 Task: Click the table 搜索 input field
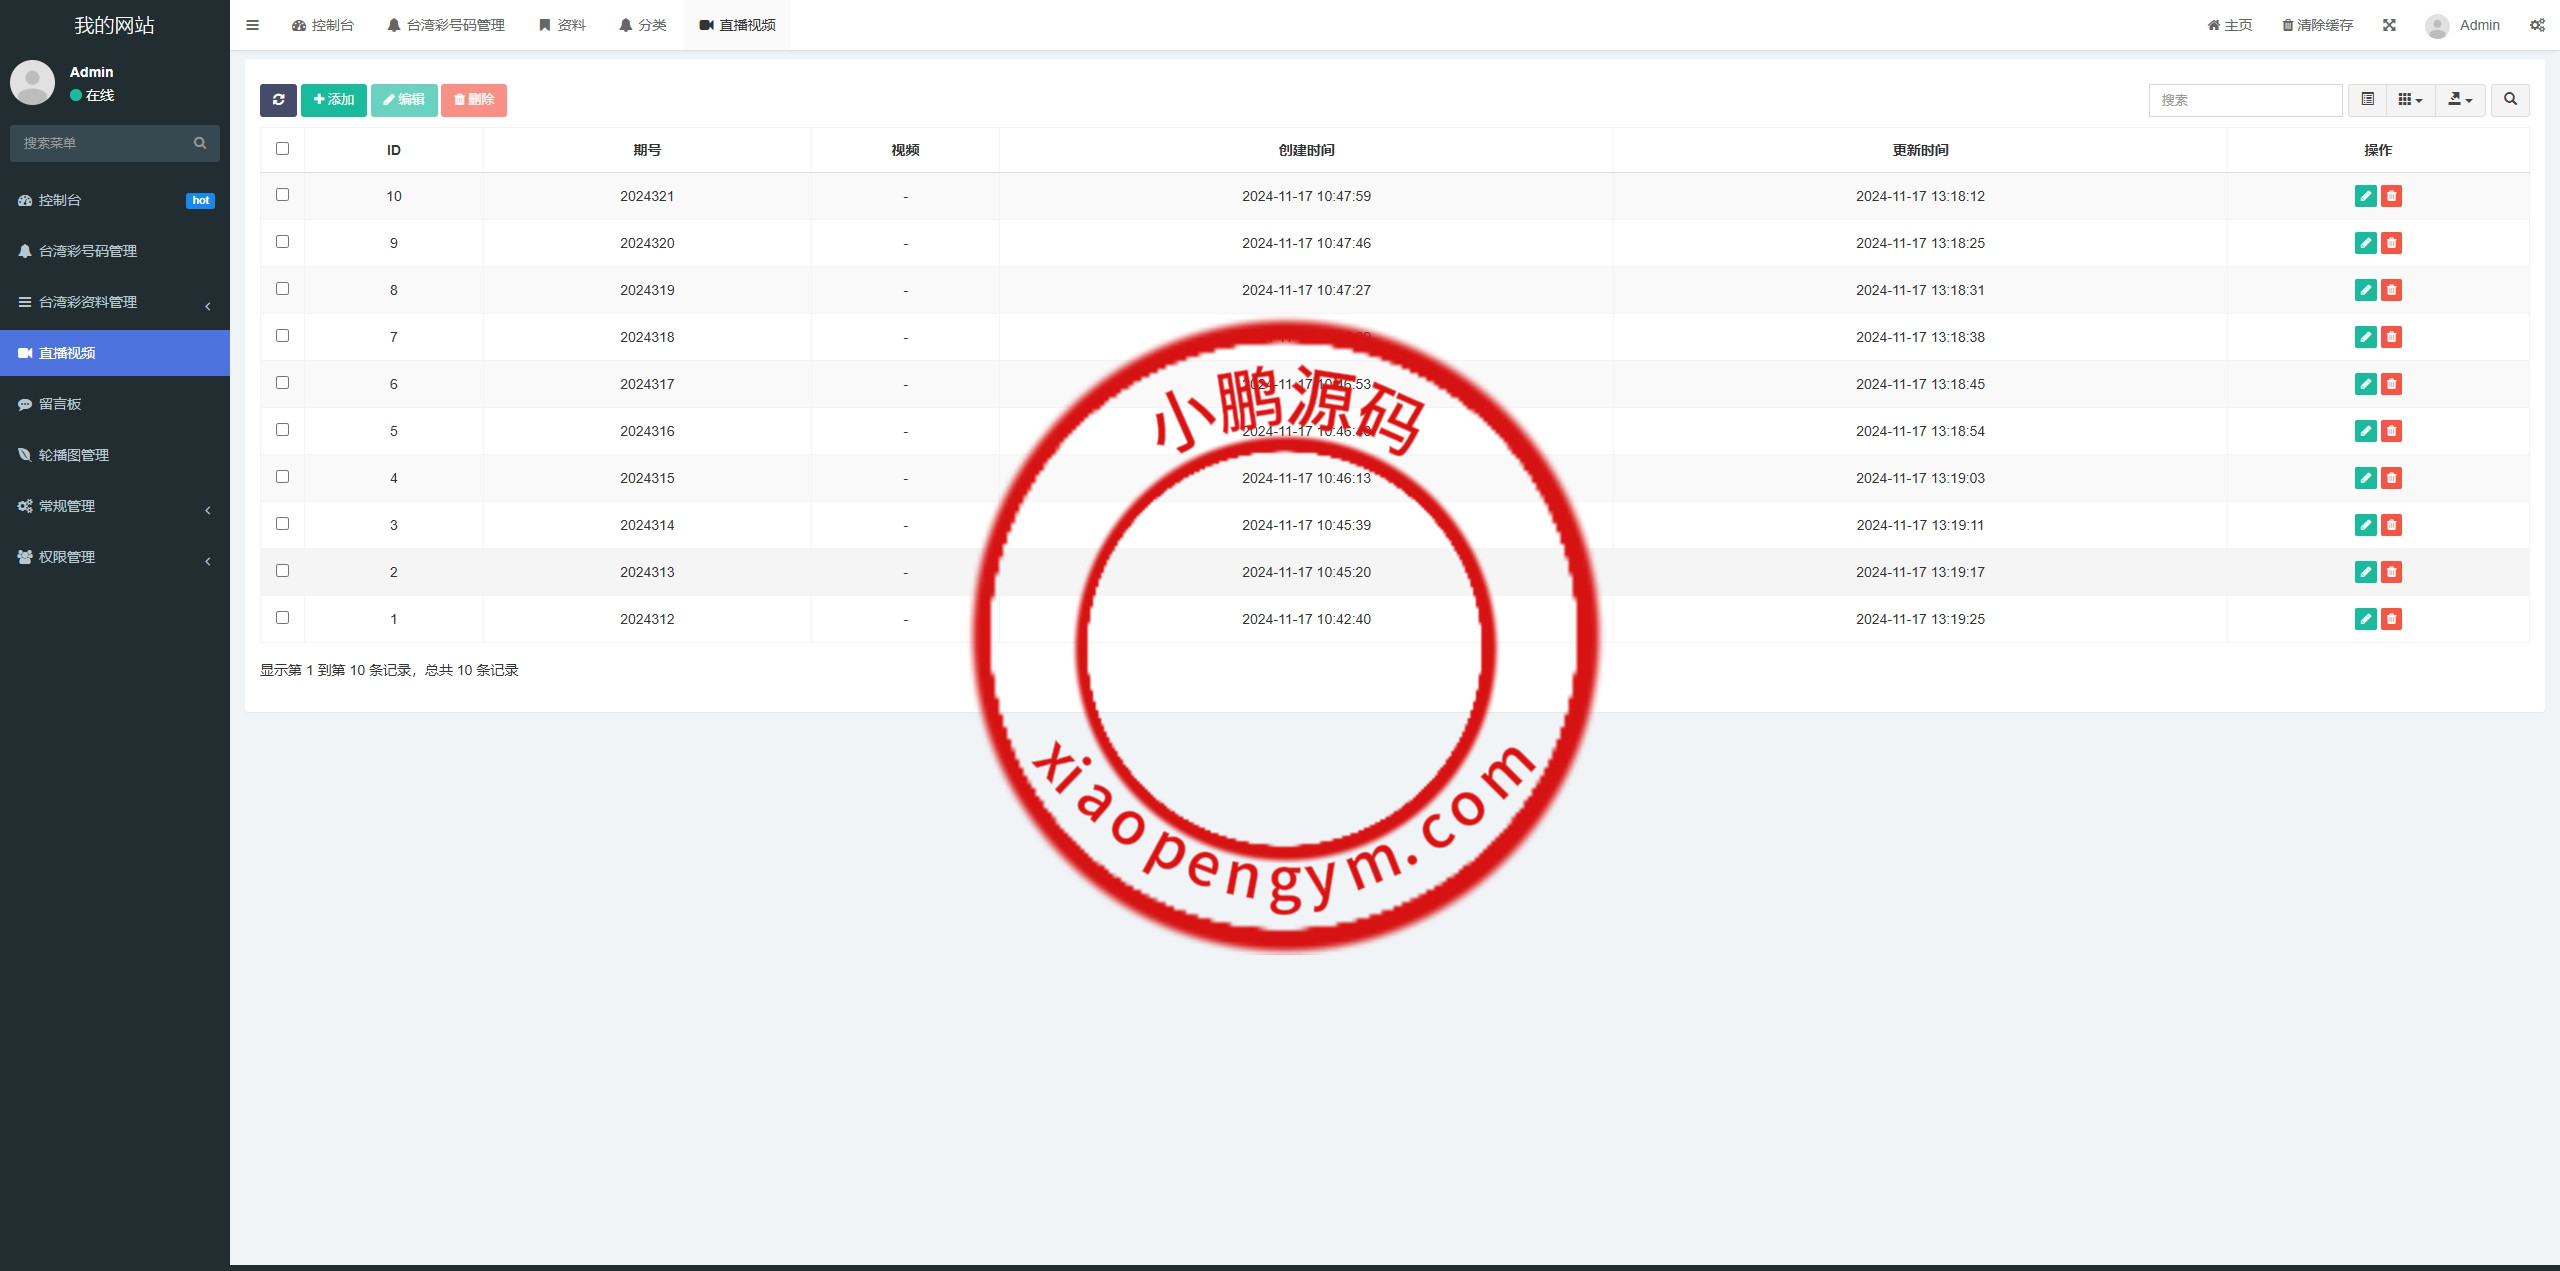2245,100
